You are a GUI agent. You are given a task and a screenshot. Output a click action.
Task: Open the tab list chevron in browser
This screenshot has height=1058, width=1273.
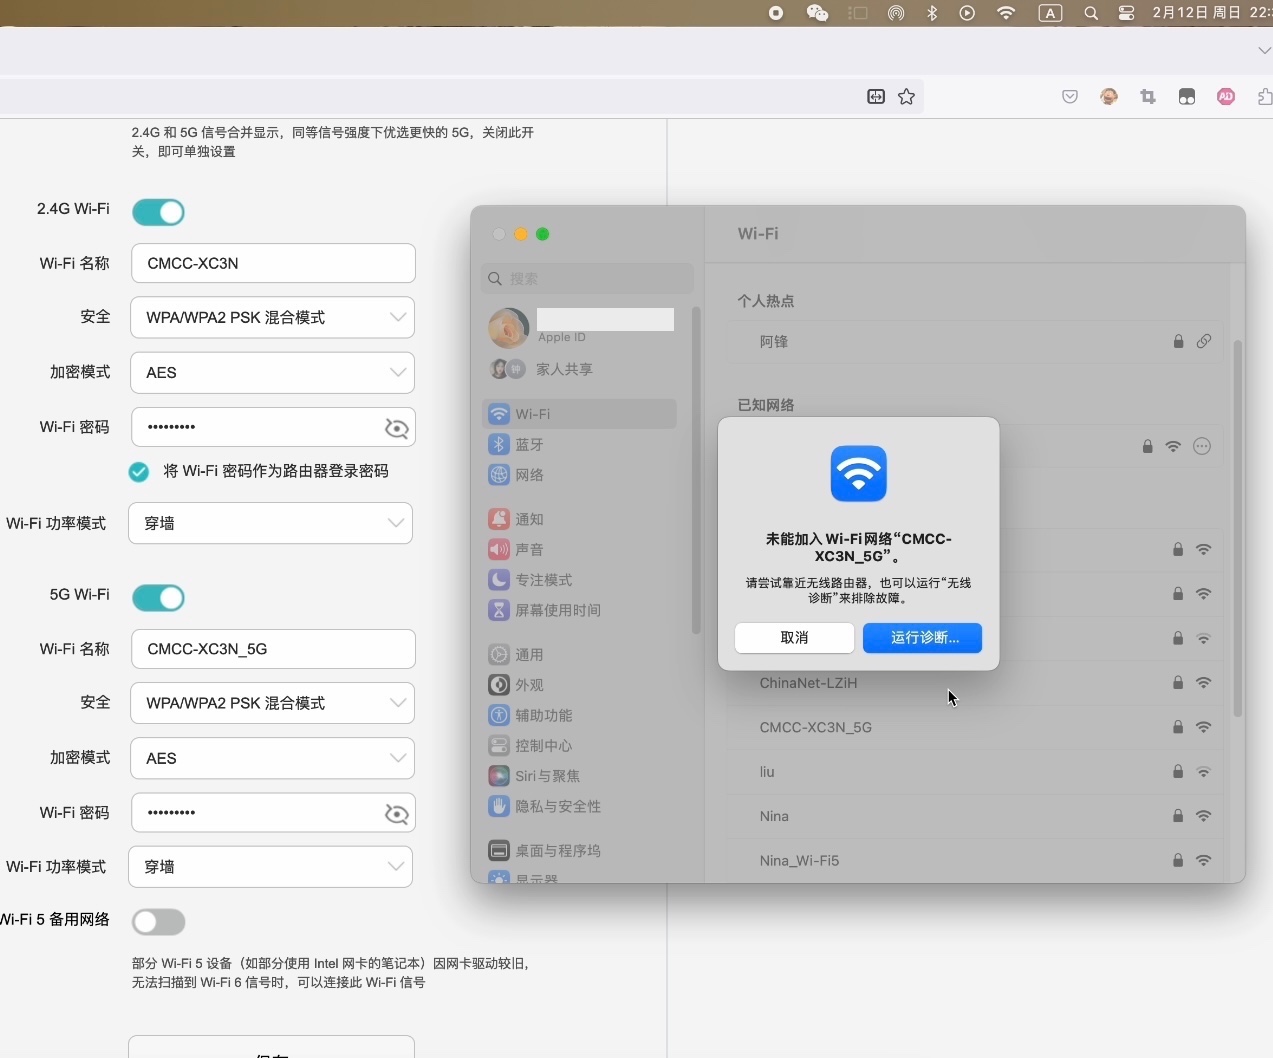(x=1264, y=50)
